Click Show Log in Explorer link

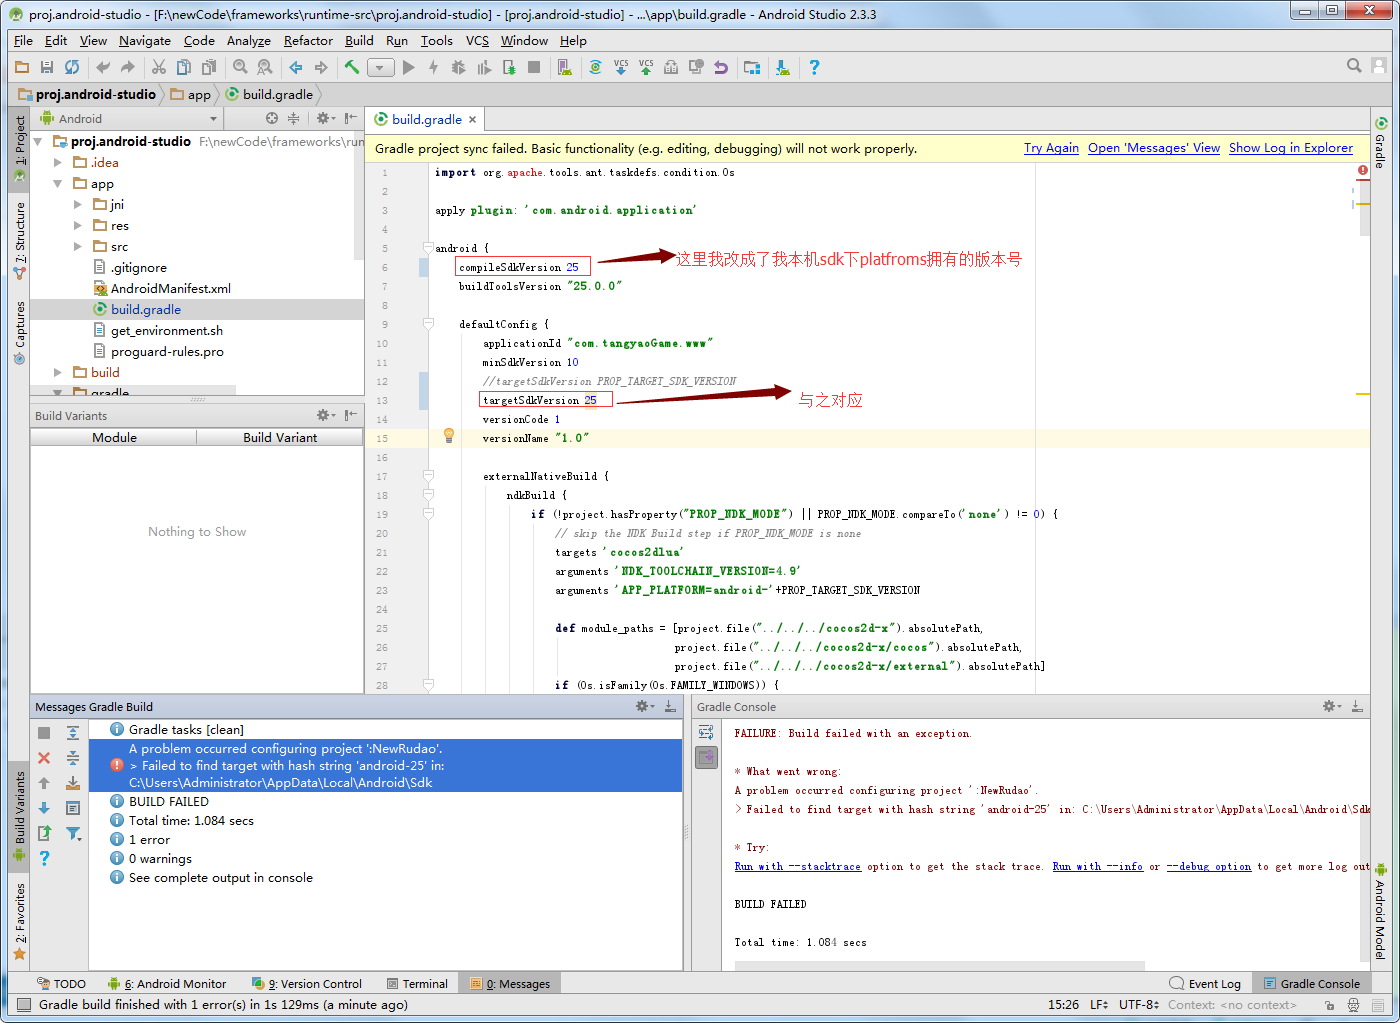(1290, 148)
